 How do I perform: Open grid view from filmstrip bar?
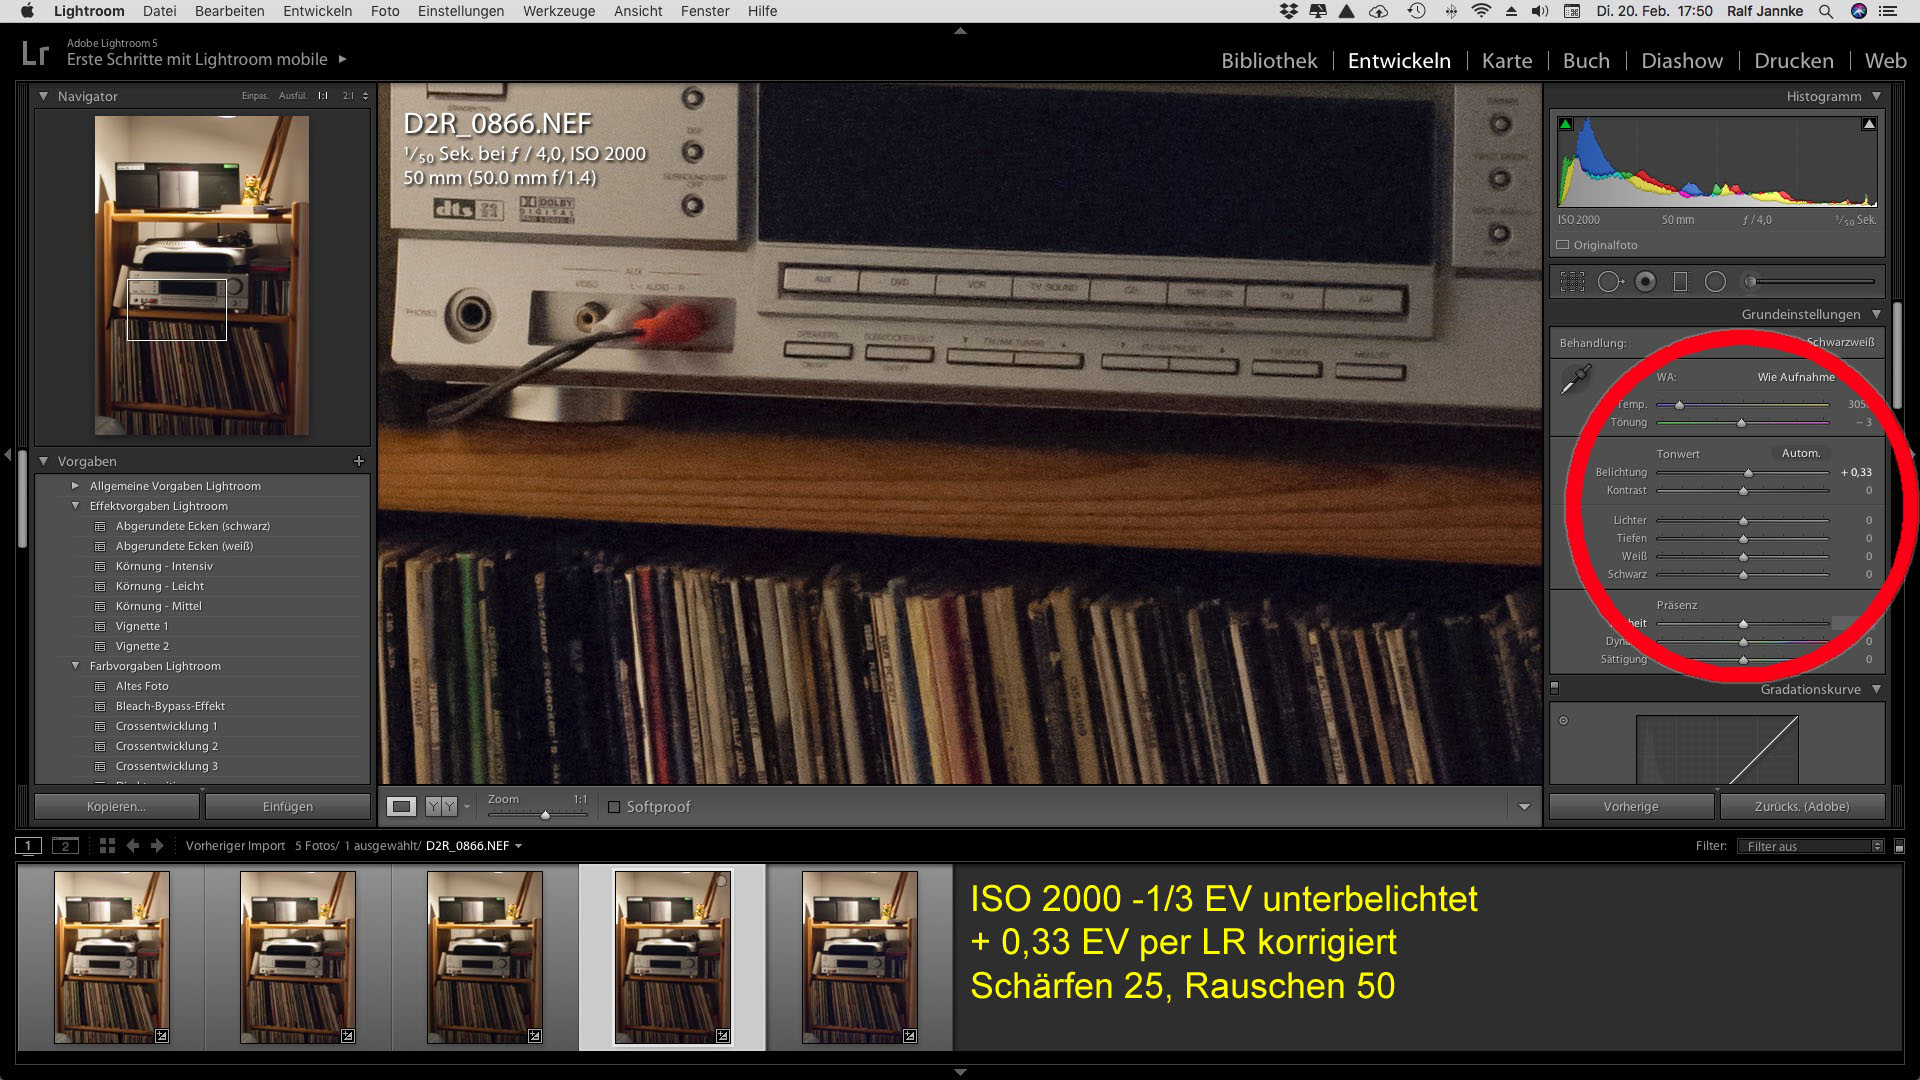click(x=108, y=845)
